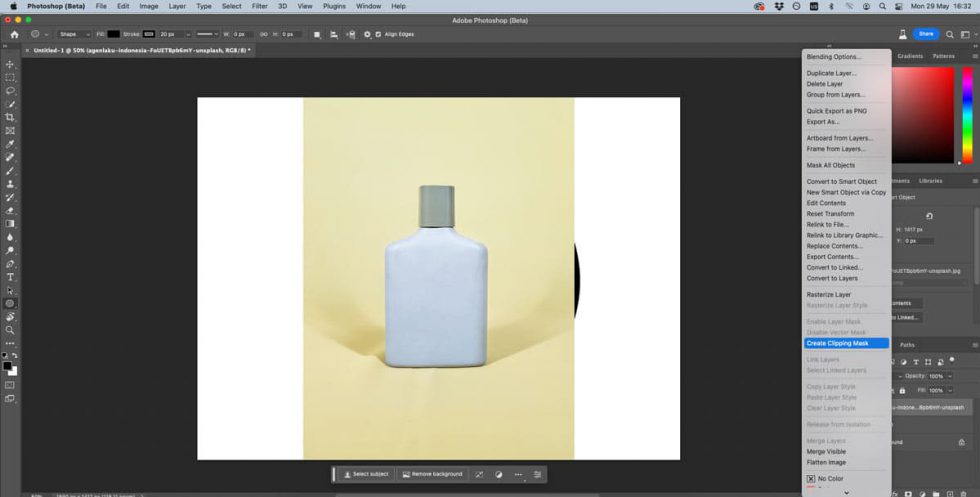Toggle link between width and height
The width and height of the screenshot is (980, 497).
pos(263,34)
